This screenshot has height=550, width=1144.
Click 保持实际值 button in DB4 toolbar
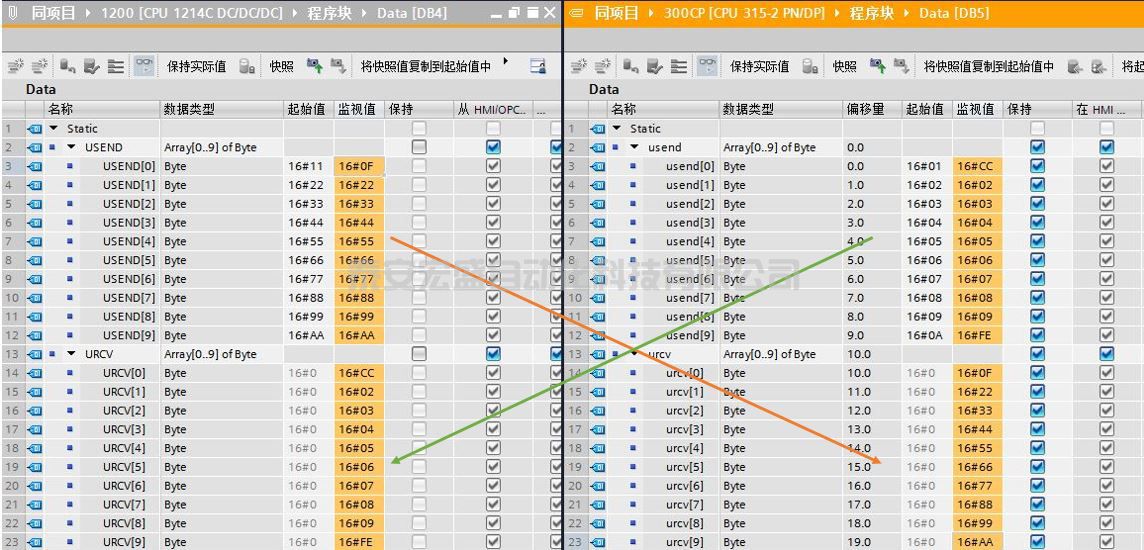tap(196, 67)
